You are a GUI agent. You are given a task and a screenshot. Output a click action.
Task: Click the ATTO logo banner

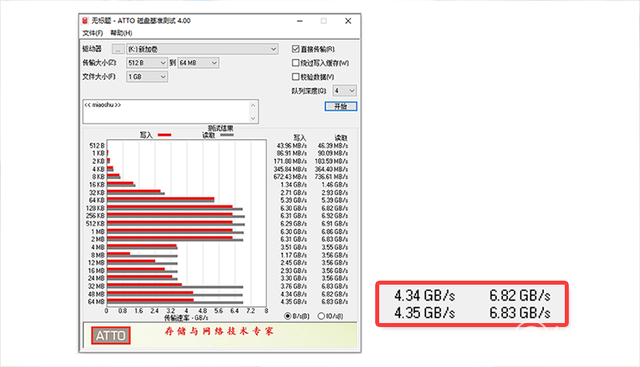tap(111, 336)
